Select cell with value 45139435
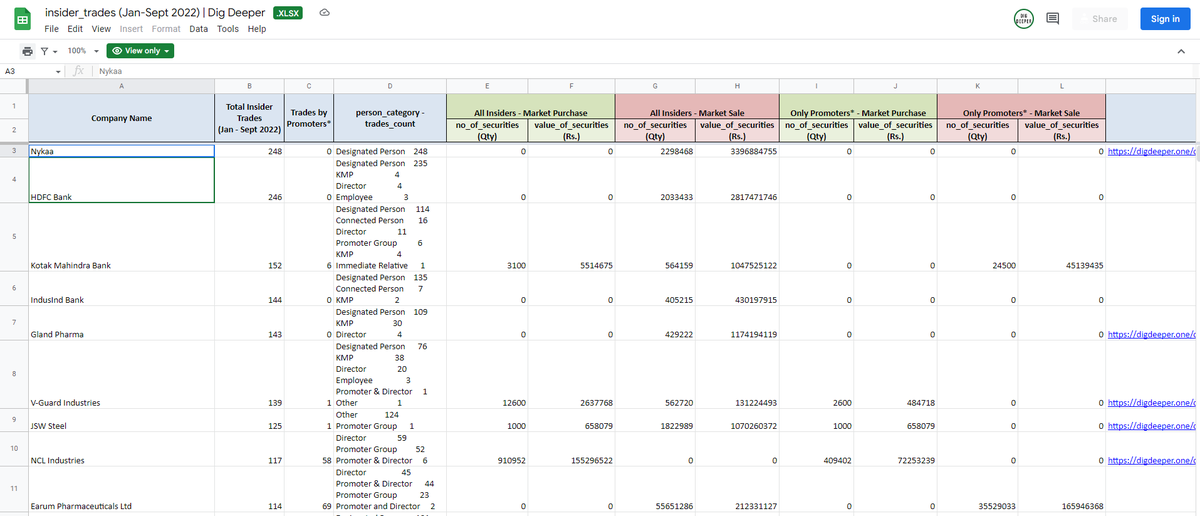The image size is (1200, 516). pos(1064,237)
